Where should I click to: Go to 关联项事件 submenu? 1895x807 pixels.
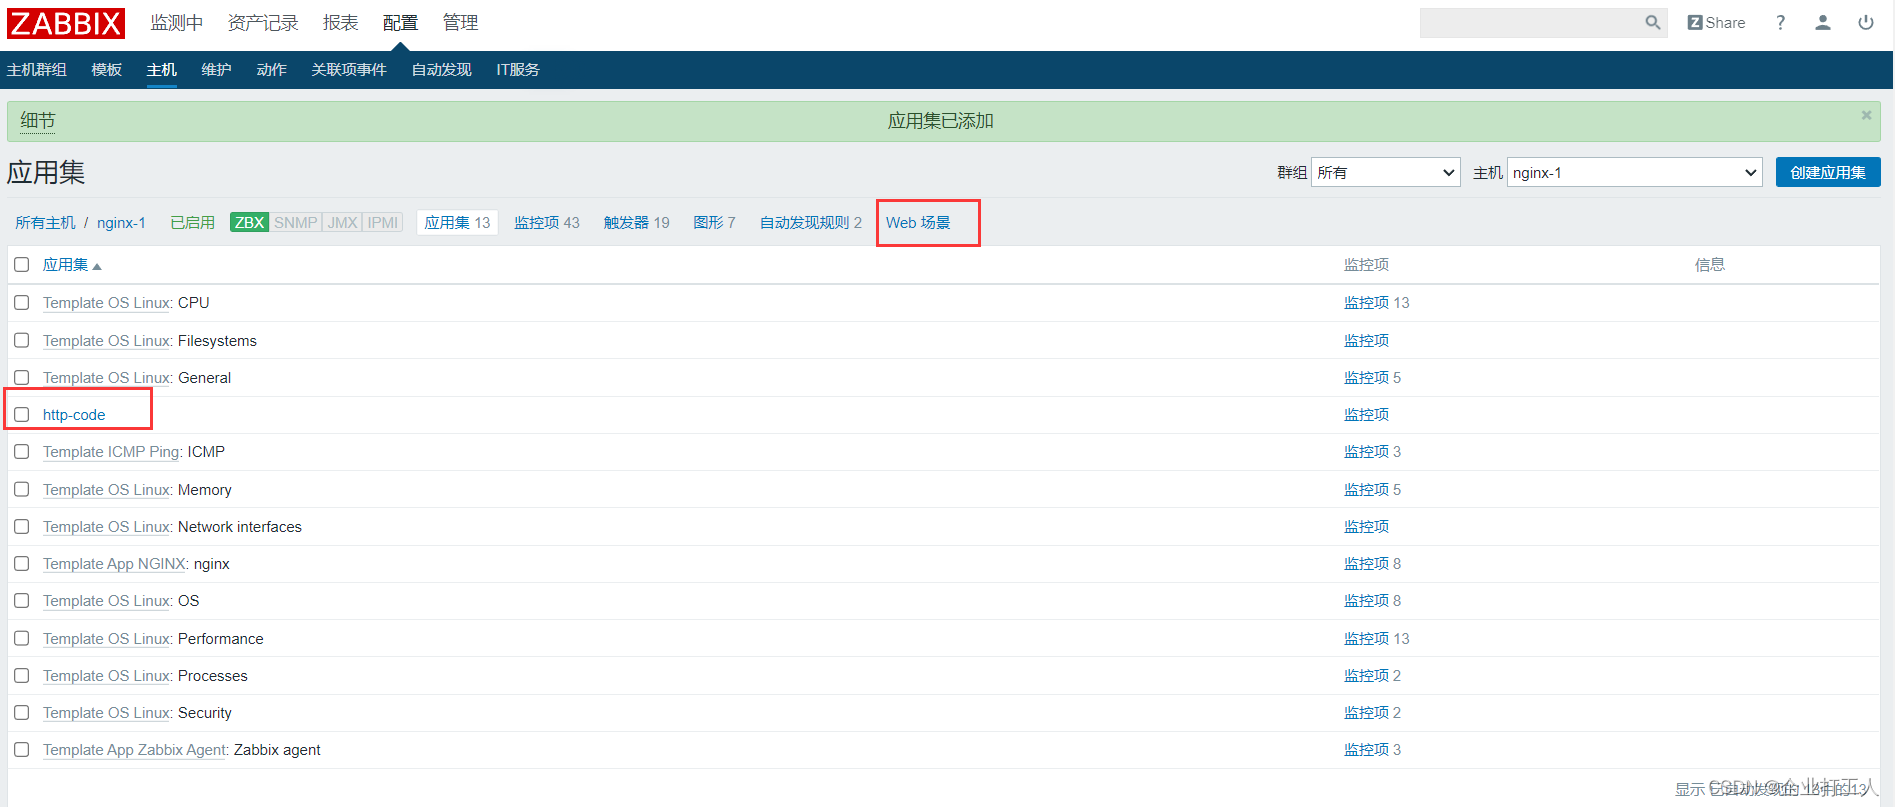(349, 70)
